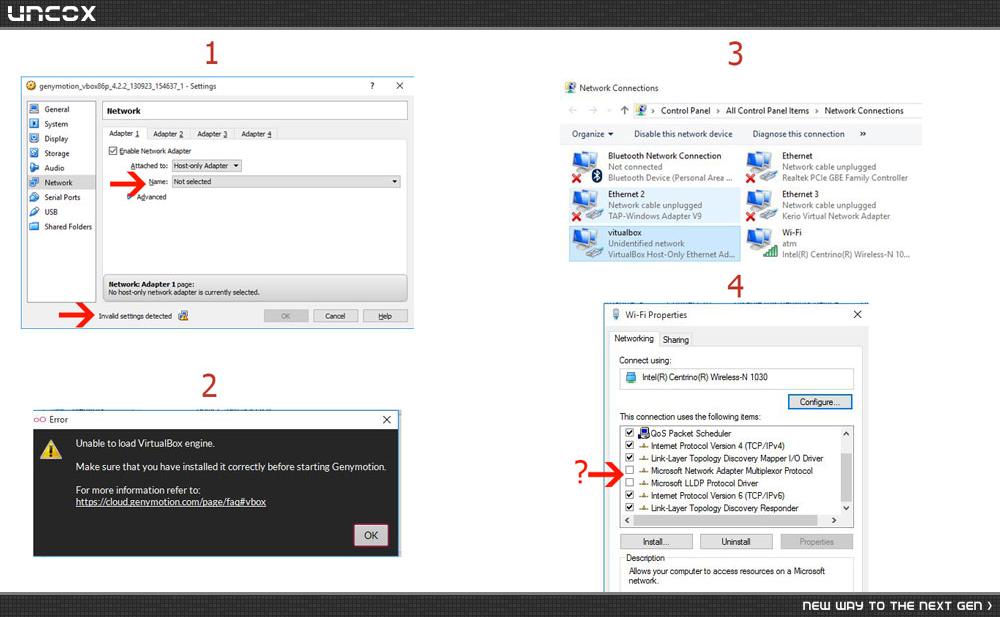Open Shared Folders icon in settings sidebar
The width and height of the screenshot is (1000, 617).
[34, 227]
